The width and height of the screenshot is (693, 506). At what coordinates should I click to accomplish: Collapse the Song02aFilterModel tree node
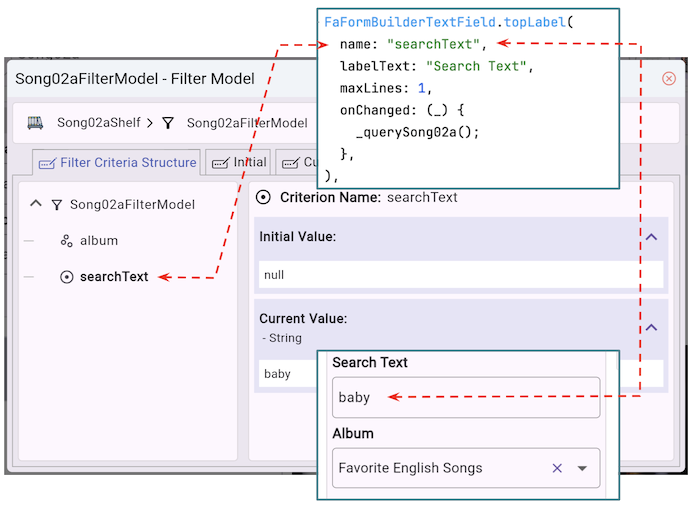pos(36,204)
